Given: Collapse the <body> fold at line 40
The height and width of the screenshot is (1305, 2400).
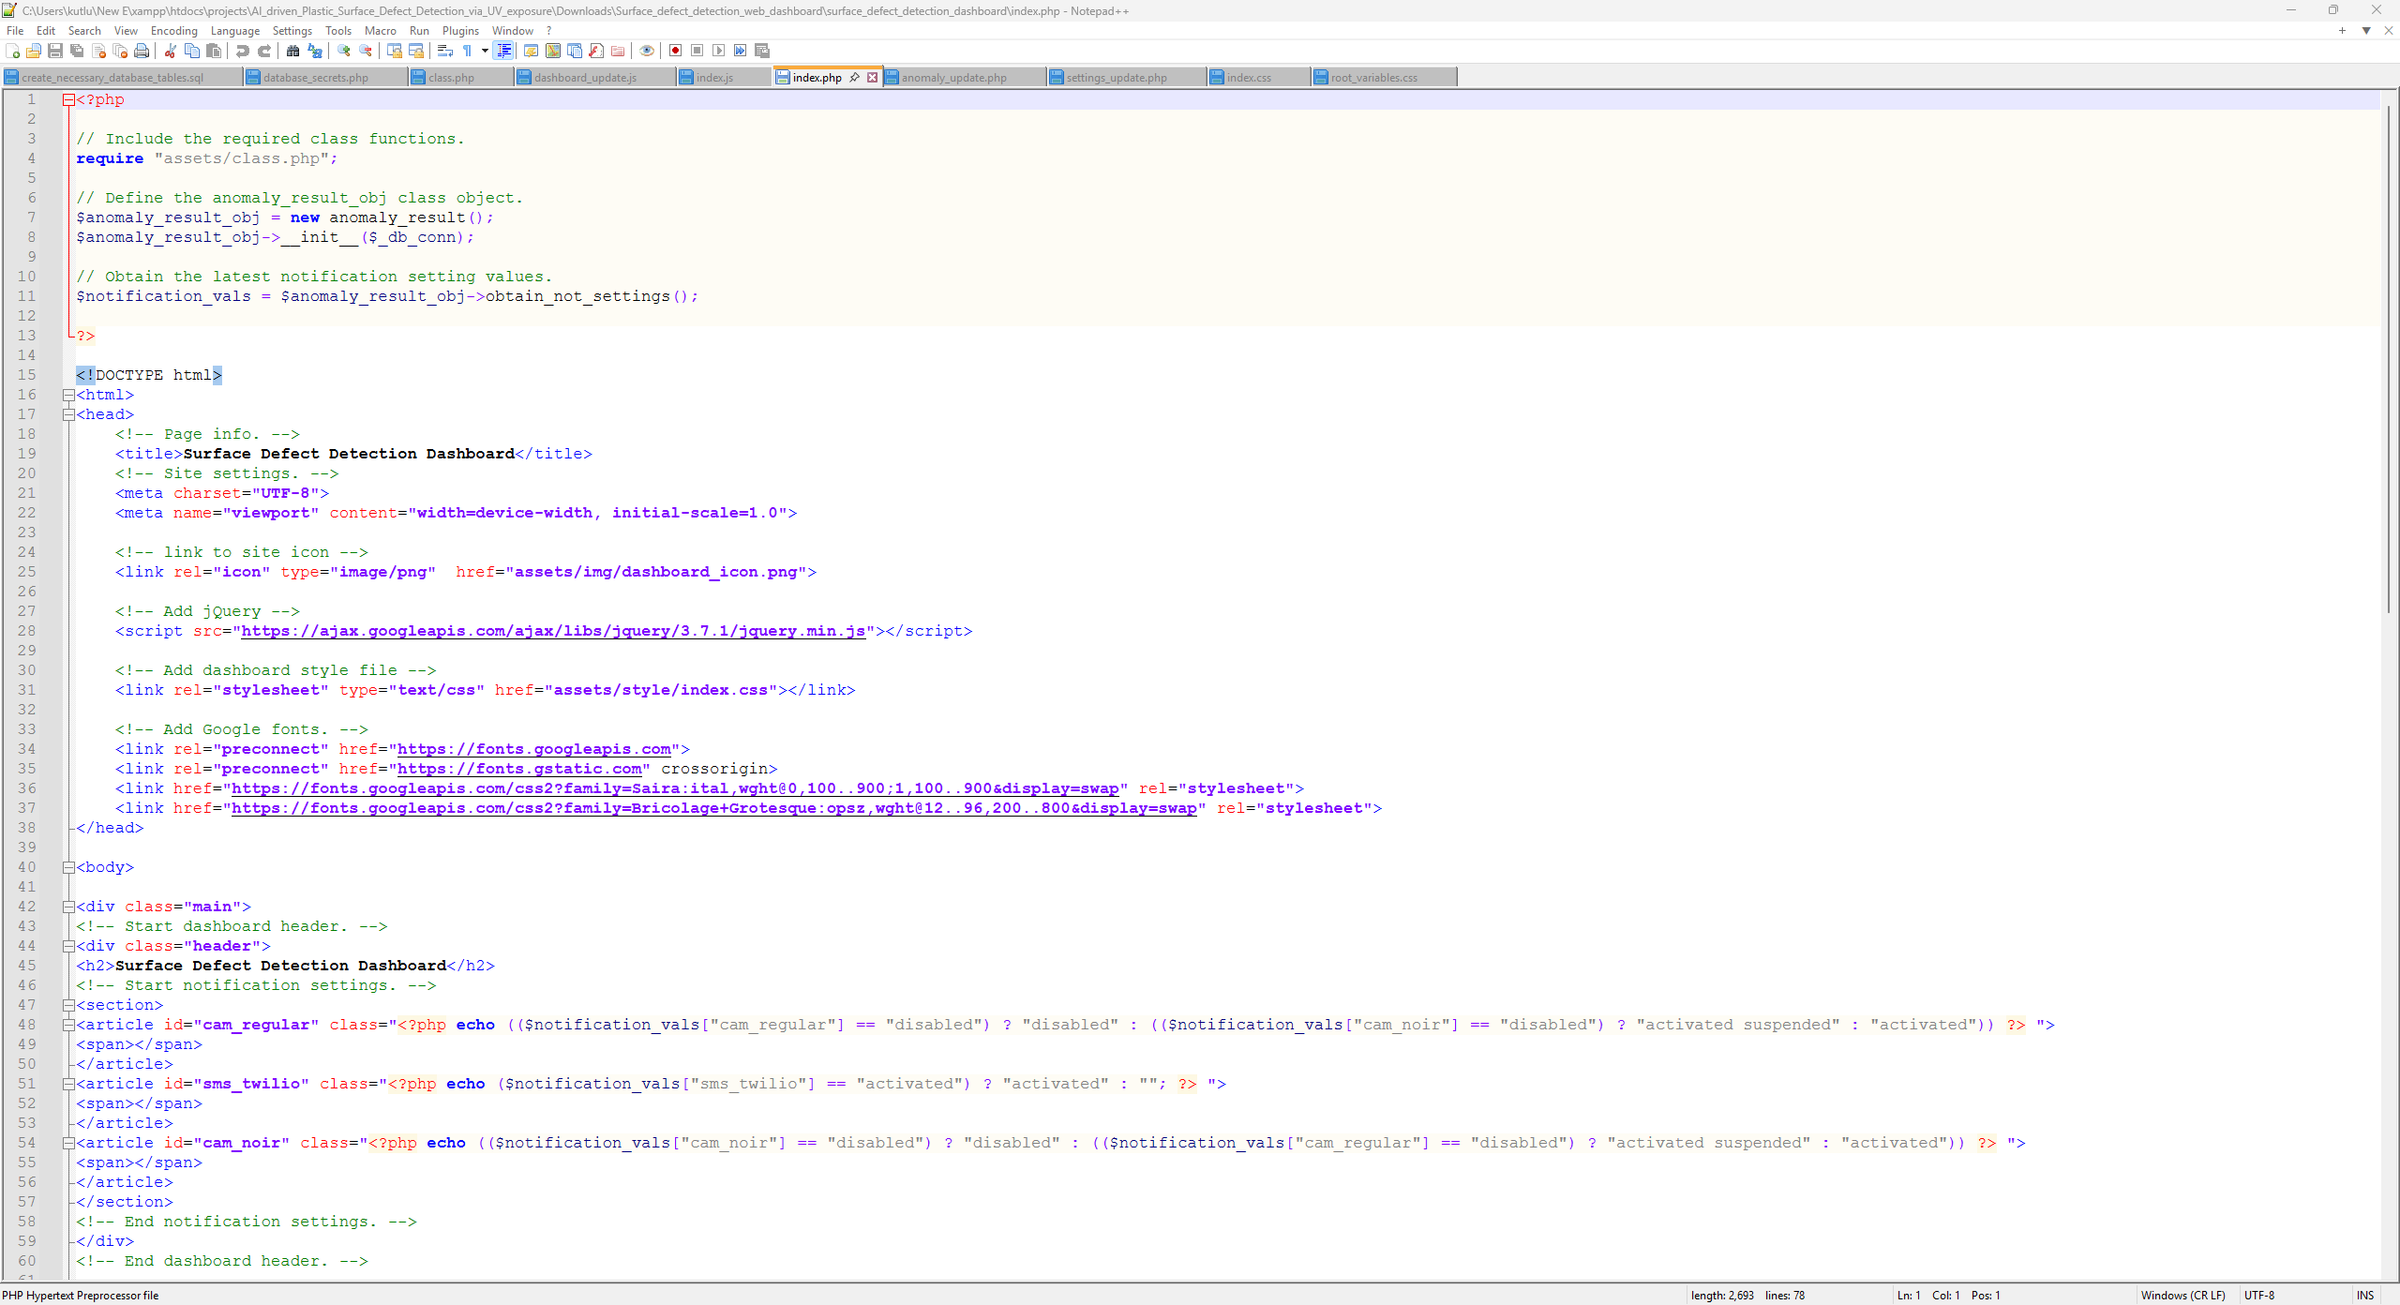Looking at the screenshot, I should coord(69,867).
